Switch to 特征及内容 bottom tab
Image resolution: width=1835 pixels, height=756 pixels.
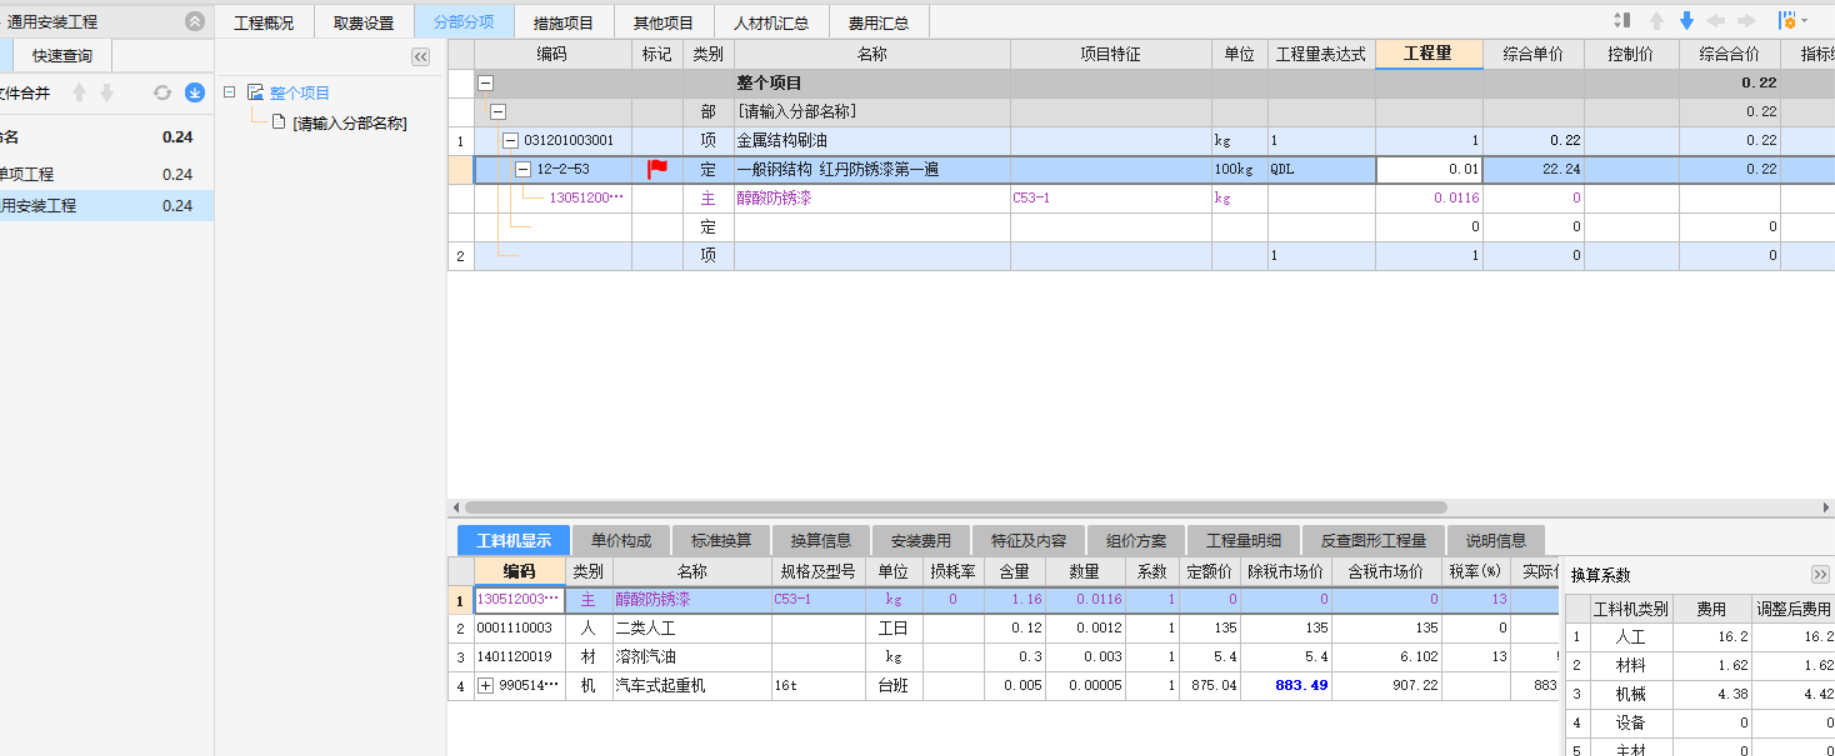1029,541
